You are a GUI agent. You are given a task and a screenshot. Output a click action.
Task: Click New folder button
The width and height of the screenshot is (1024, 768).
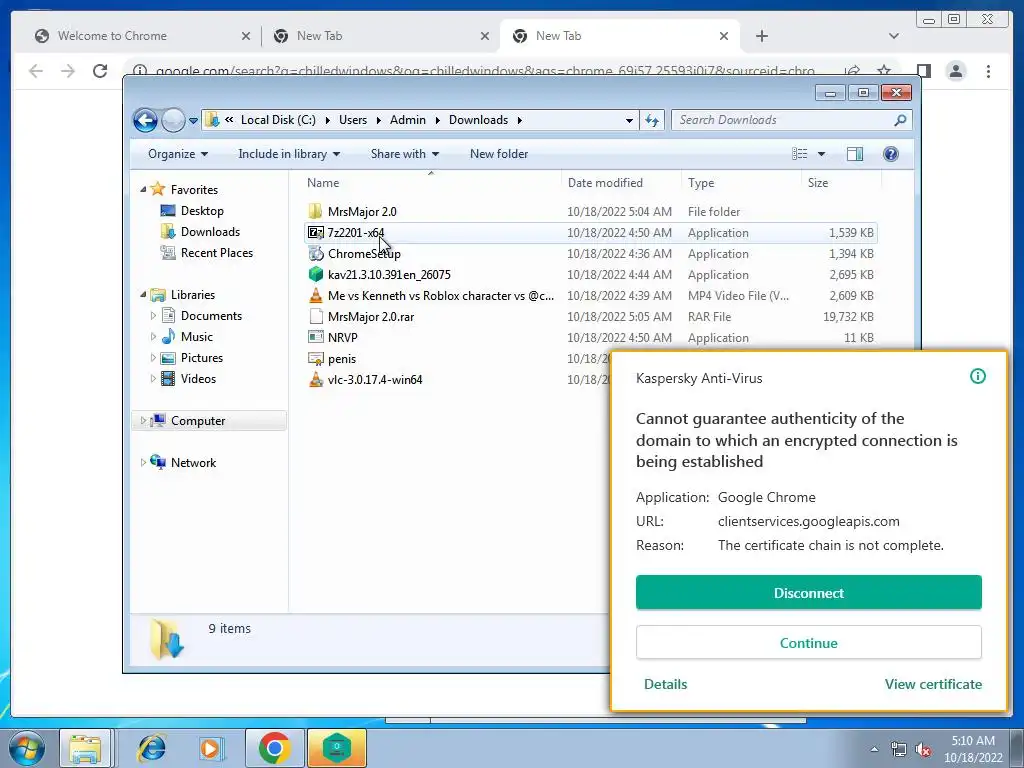(499, 154)
